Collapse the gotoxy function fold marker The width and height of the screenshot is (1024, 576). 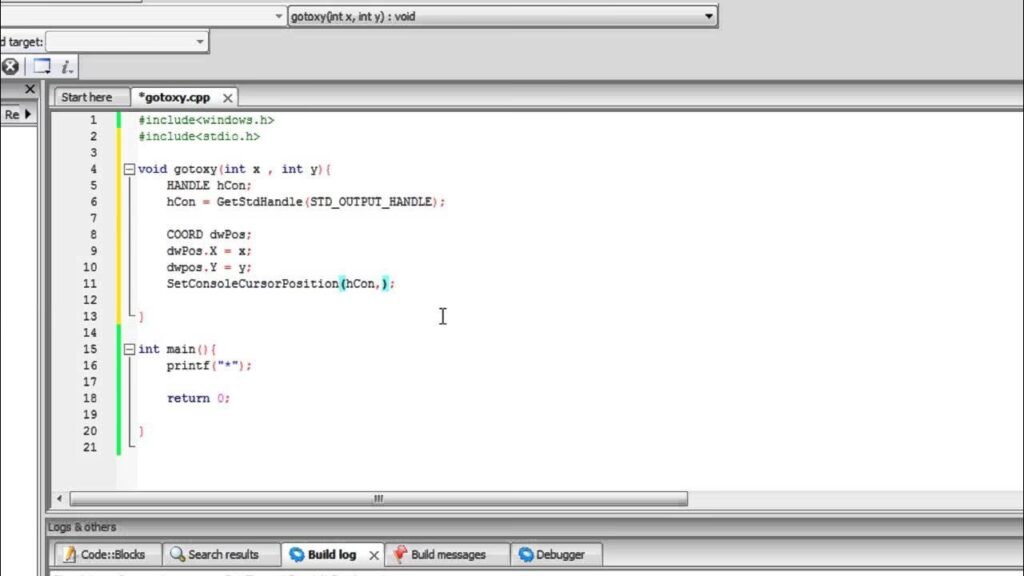click(129, 169)
